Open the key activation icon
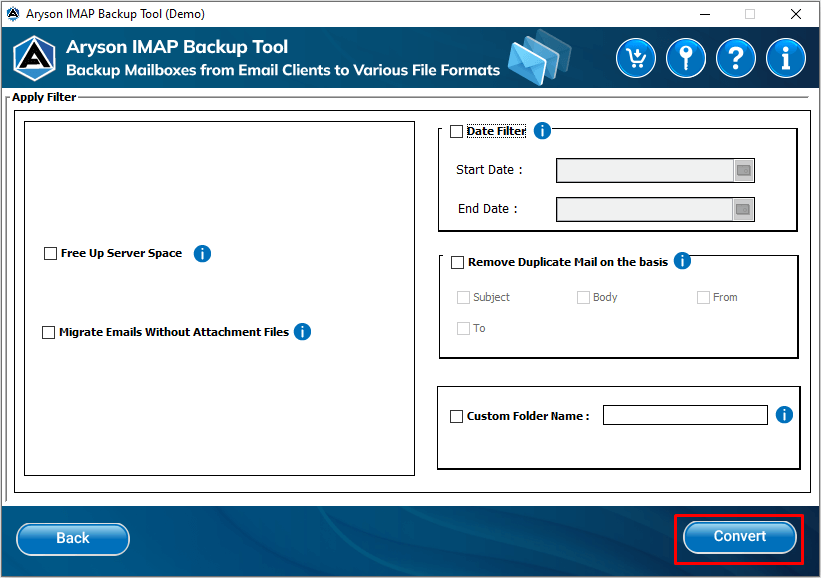Screen dimensions: 821x578 coord(685,58)
